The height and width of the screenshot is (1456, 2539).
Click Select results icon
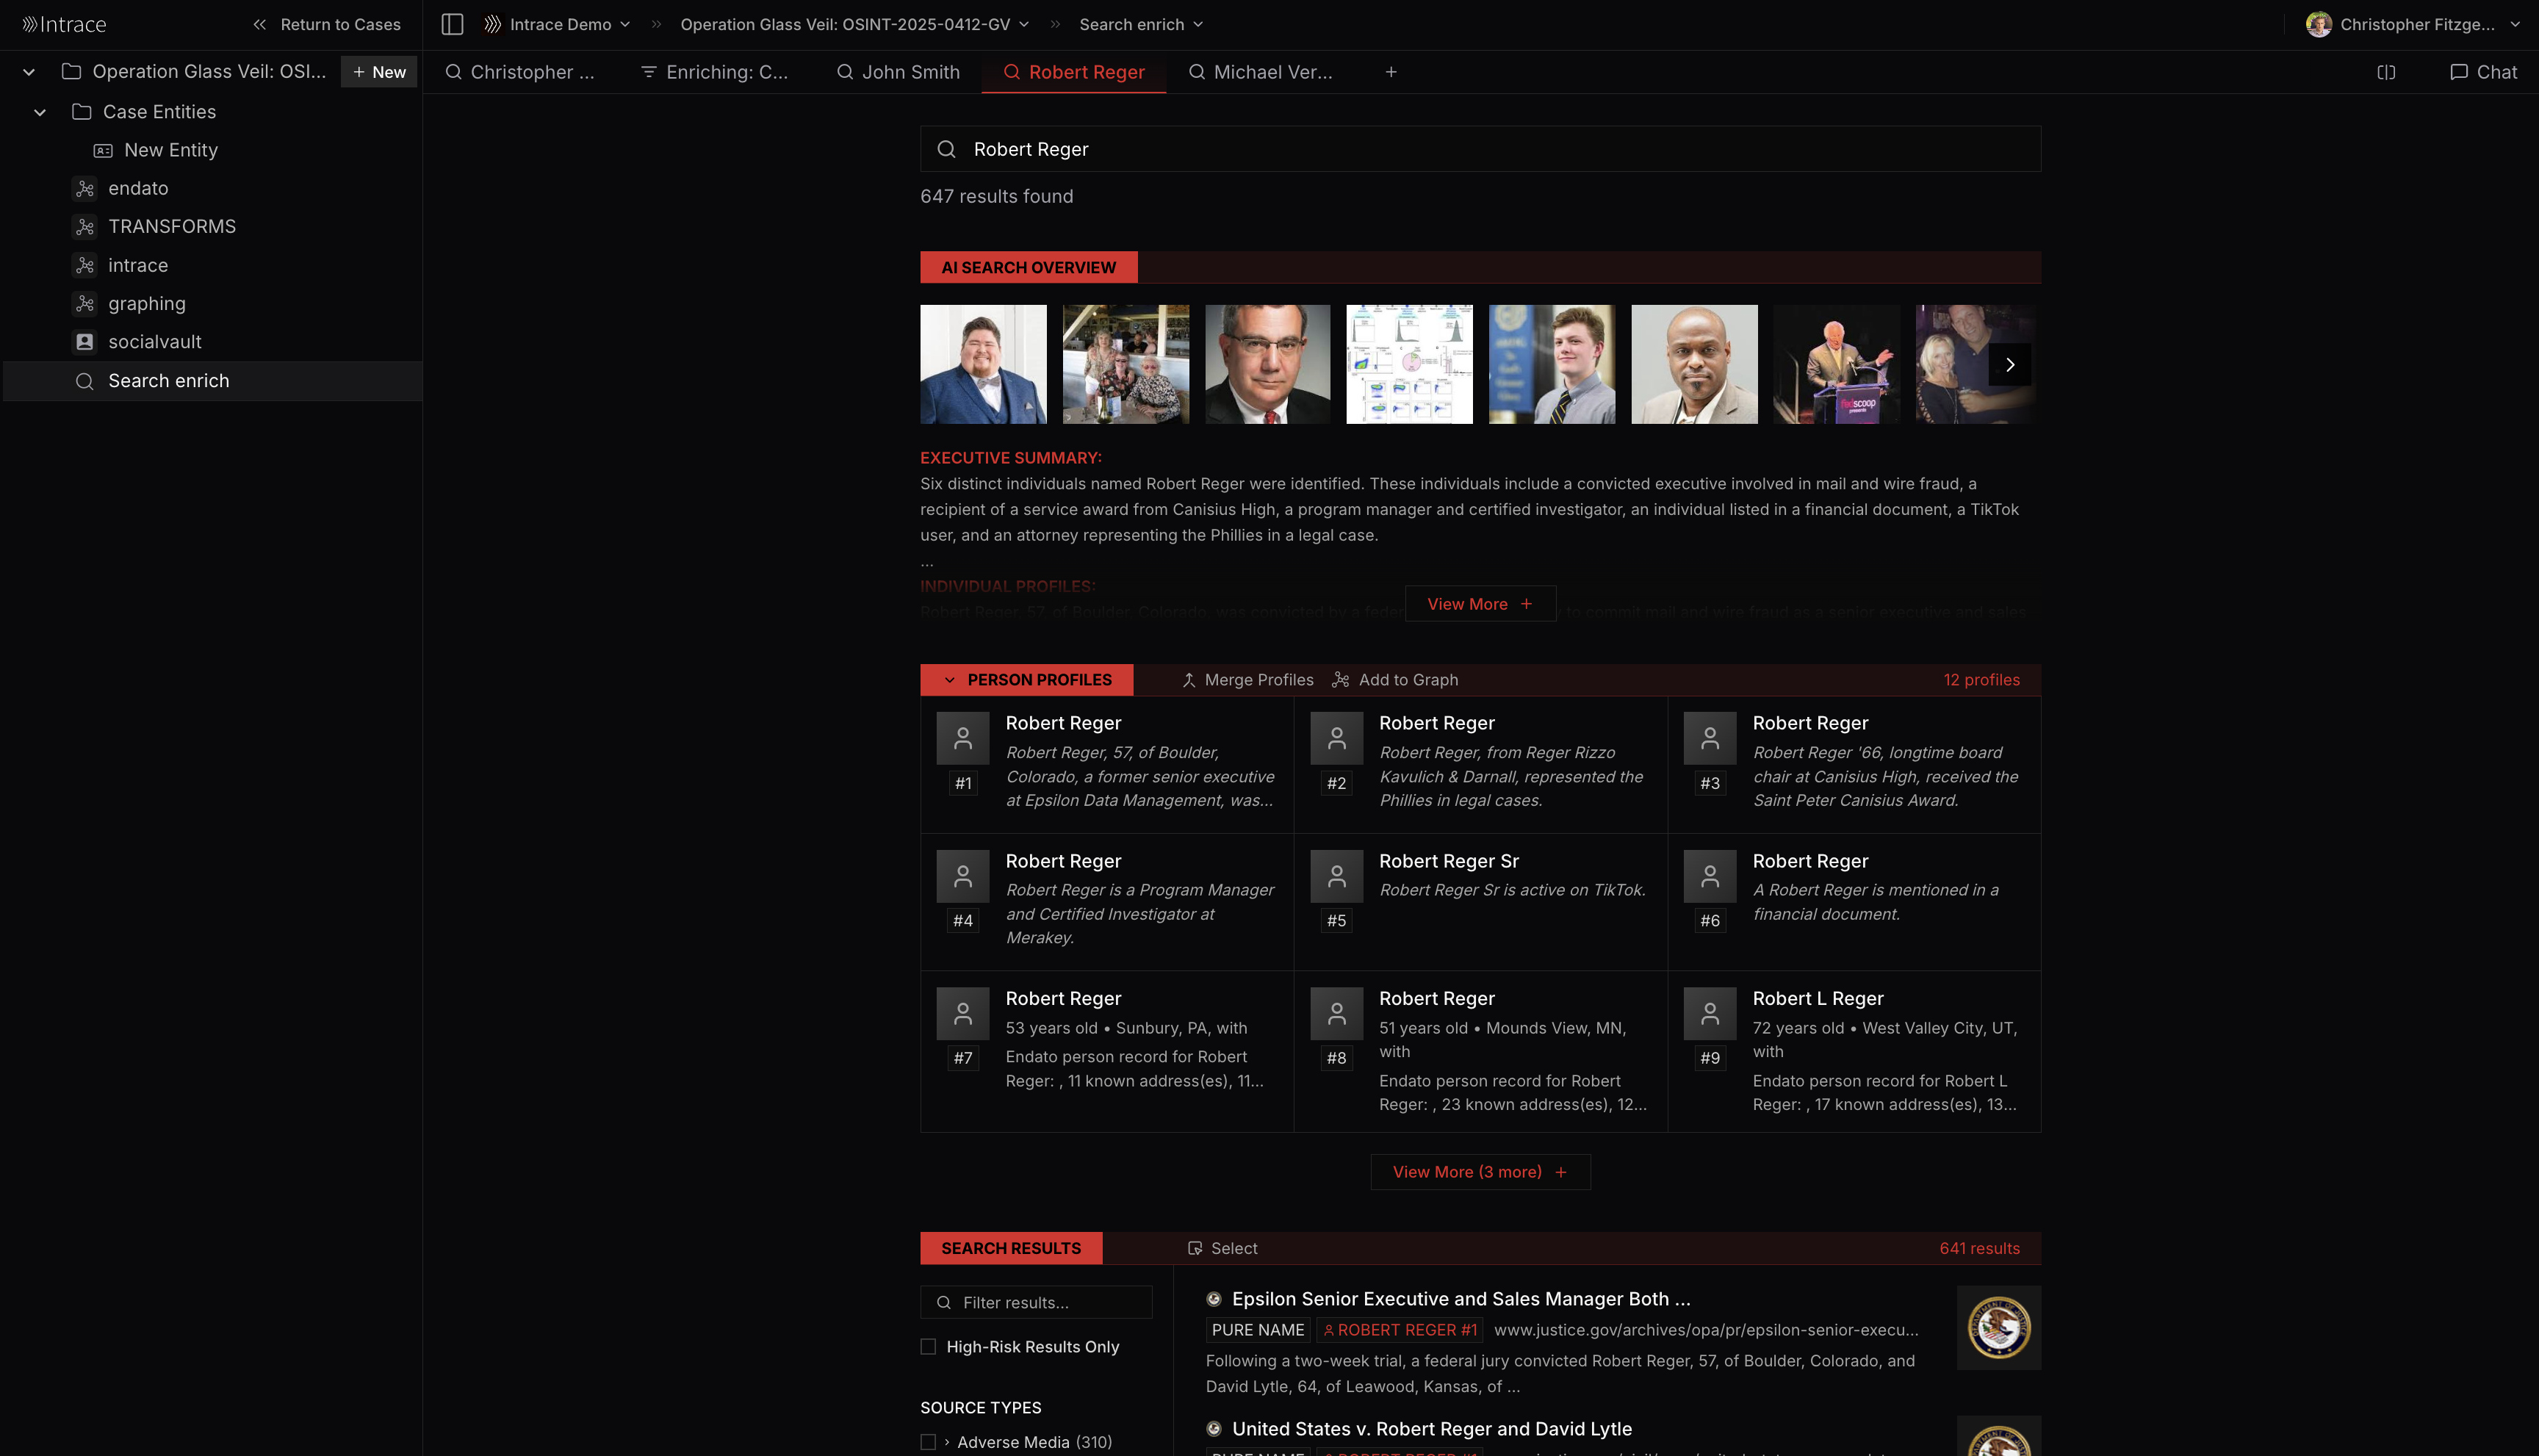coord(1195,1248)
